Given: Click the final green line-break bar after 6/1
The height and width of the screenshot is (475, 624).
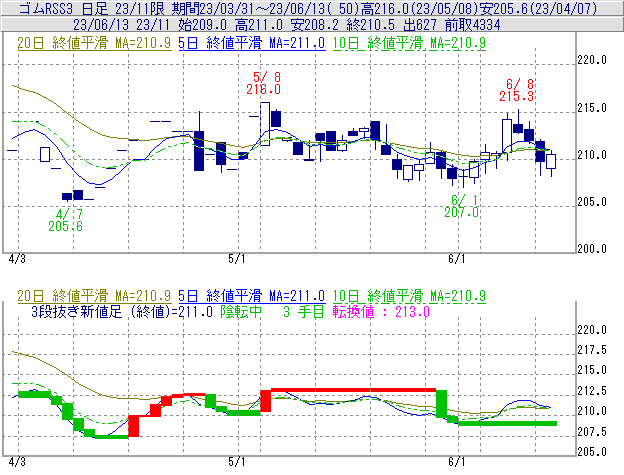Looking at the screenshot, I should click(507, 423).
